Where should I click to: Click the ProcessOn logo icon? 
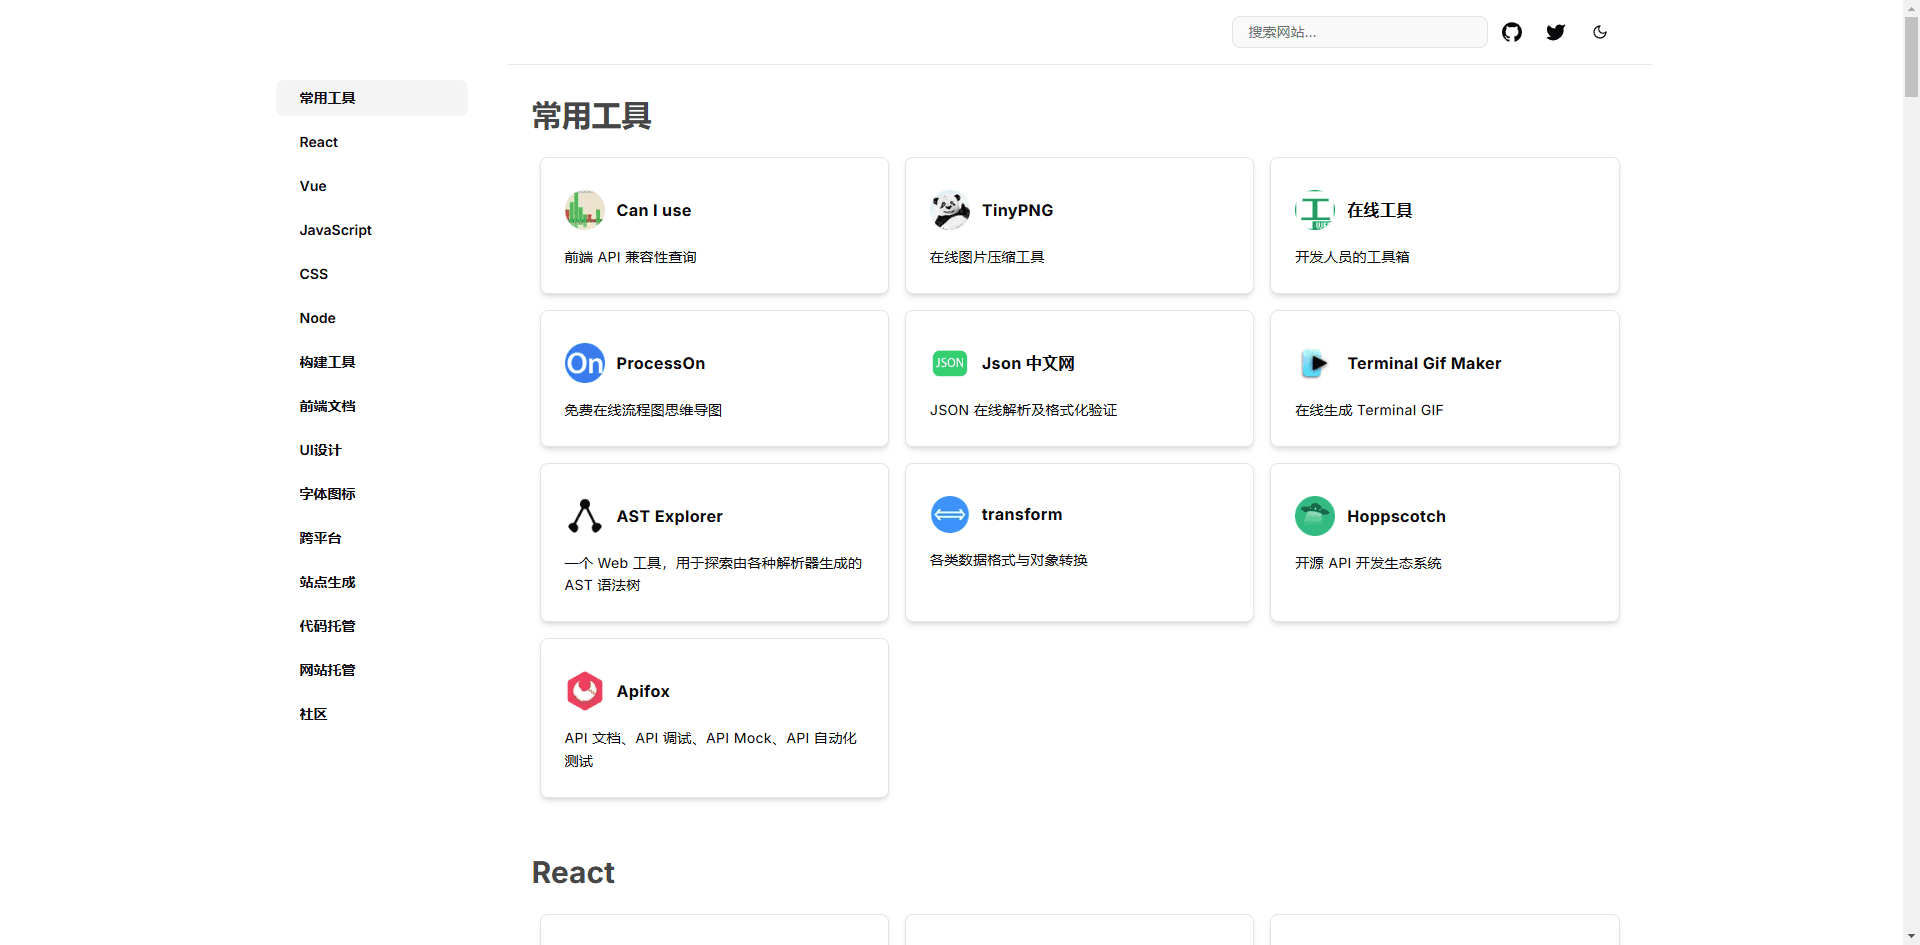click(584, 363)
